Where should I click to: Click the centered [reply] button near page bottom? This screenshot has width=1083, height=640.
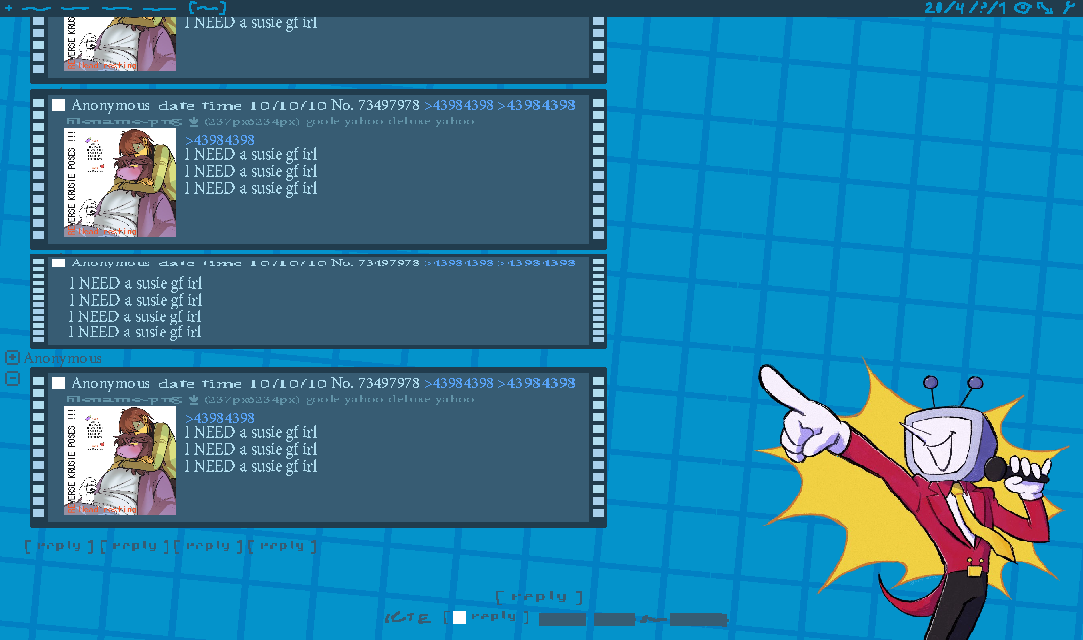coord(539,597)
